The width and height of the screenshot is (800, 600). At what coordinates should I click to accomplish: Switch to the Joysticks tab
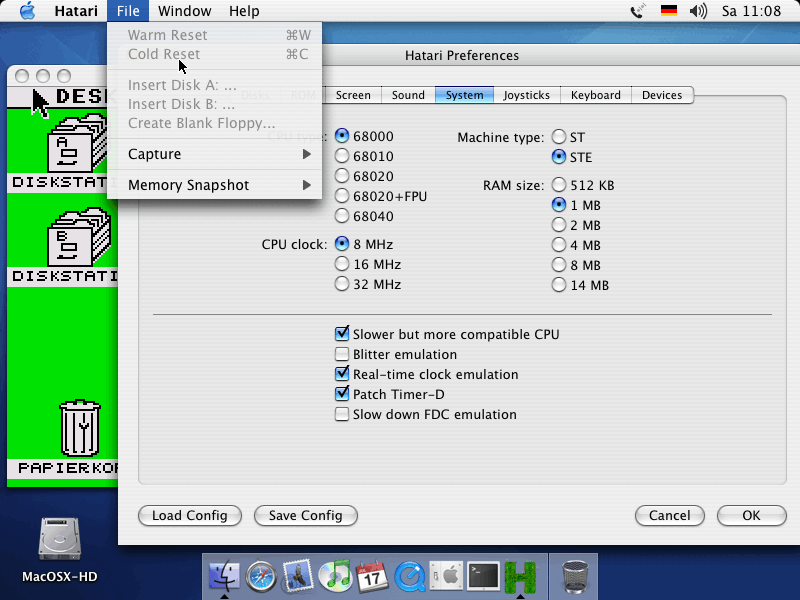pyautogui.click(x=527, y=95)
